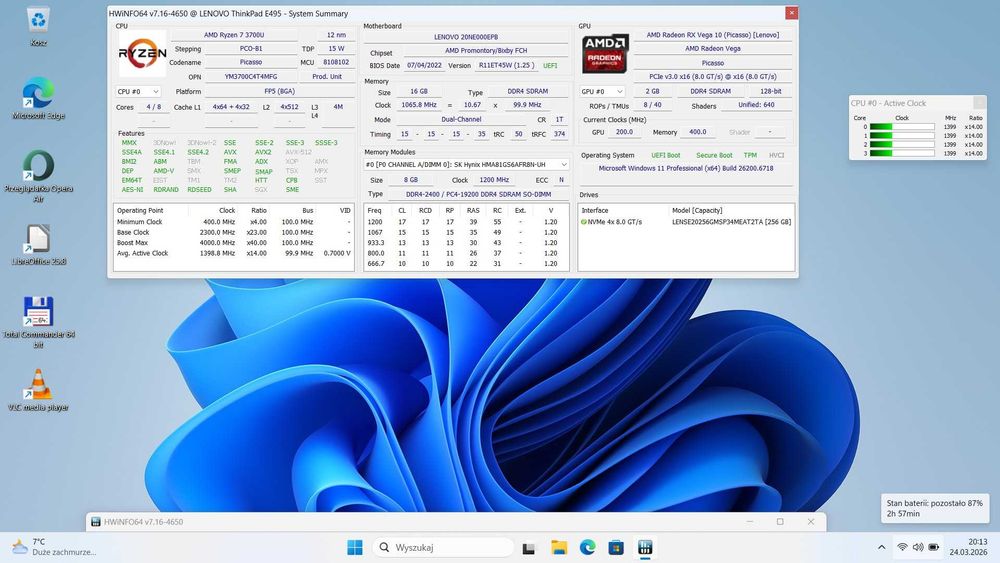The image size is (1000, 563).
Task: Open the Opera Air browser shortcut
Action: coord(38,175)
